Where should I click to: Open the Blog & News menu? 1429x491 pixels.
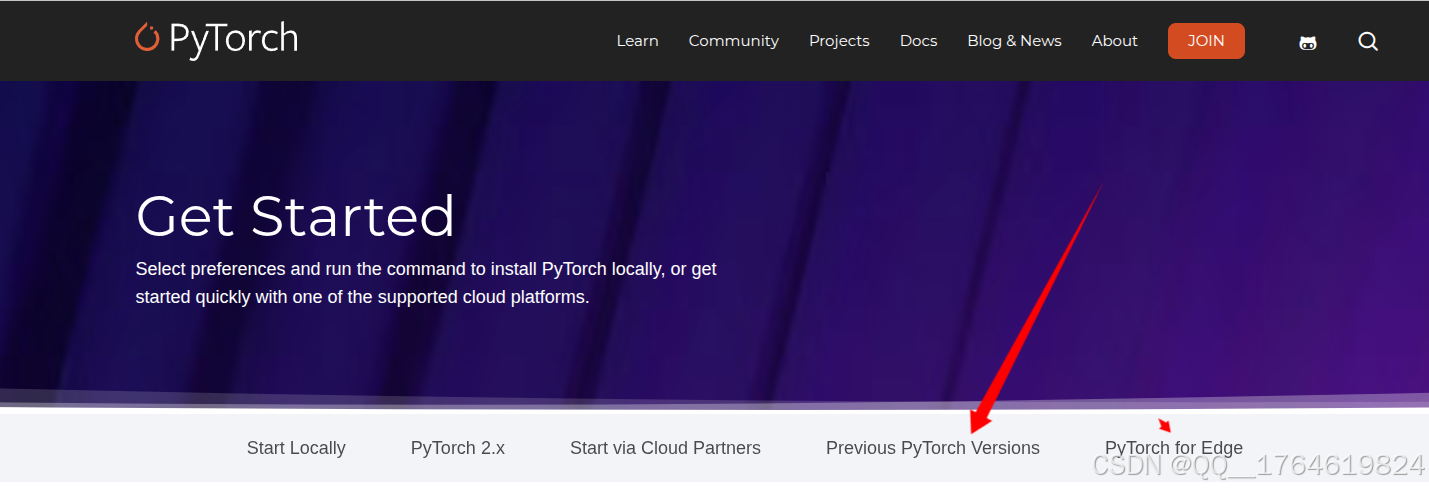[1014, 41]
